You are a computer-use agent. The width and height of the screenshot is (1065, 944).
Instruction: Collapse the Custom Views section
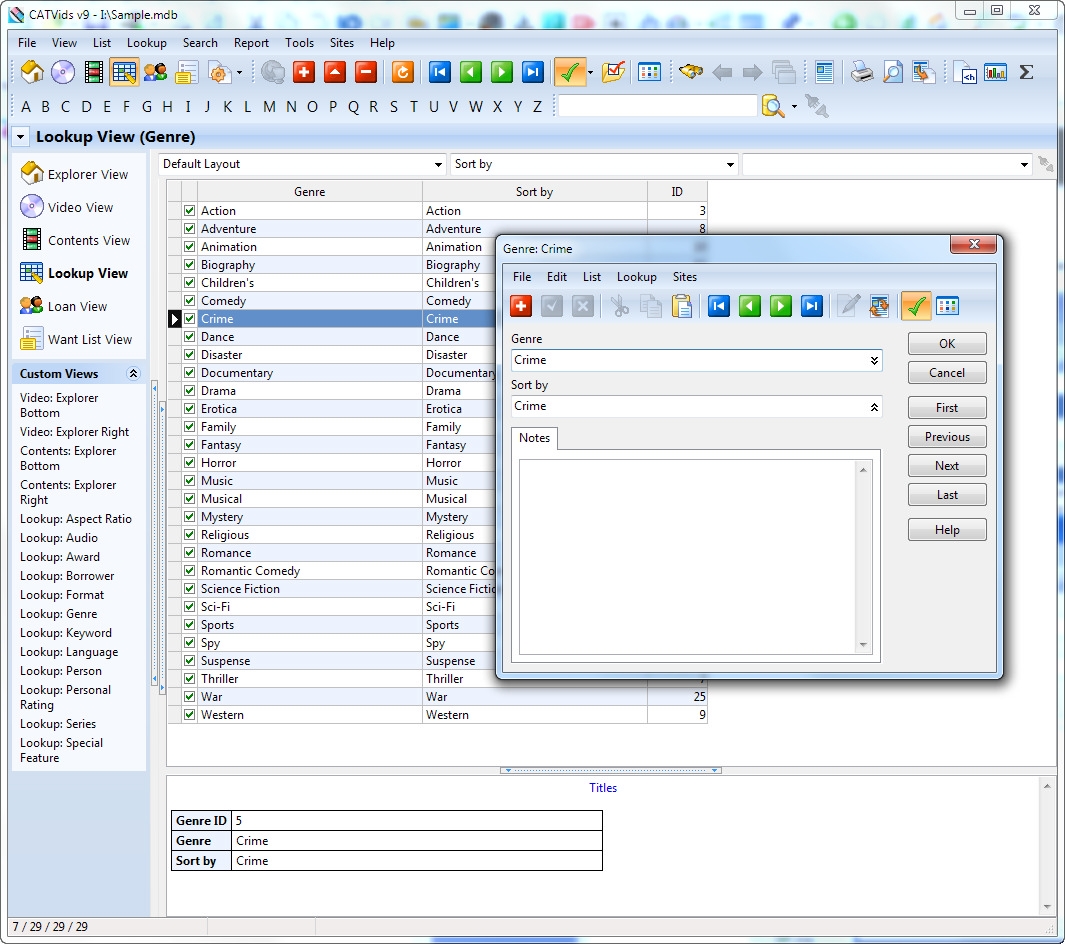pyautogui.click(x=133, y=374)
